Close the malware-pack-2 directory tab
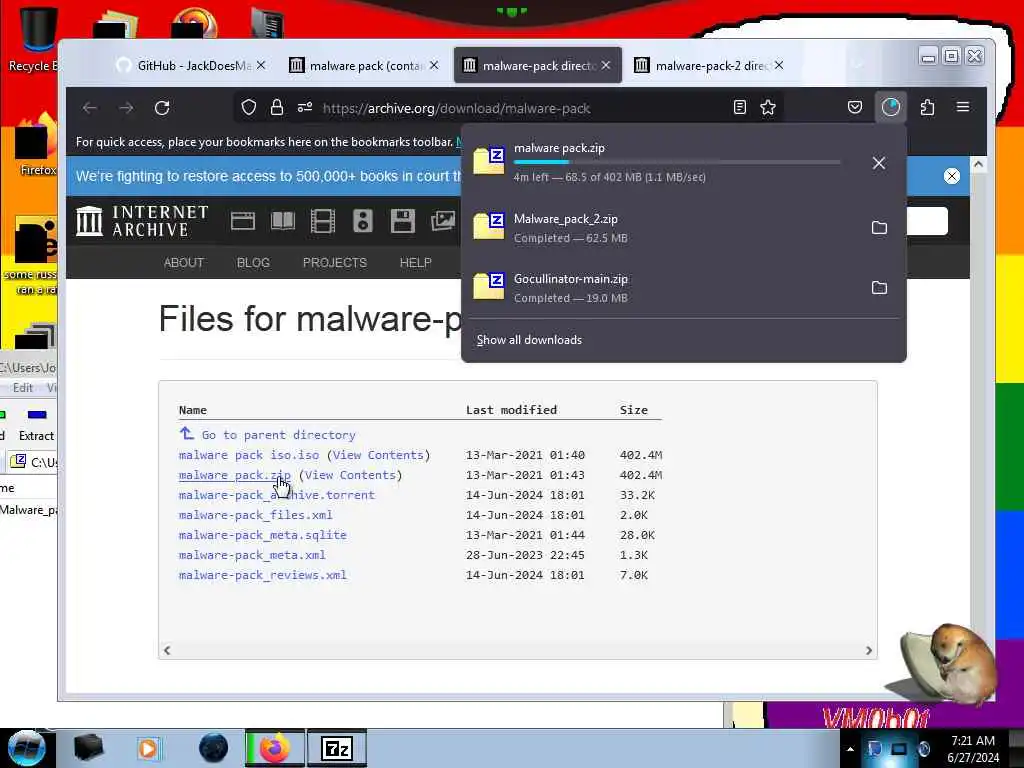 (x=778, y=65)
